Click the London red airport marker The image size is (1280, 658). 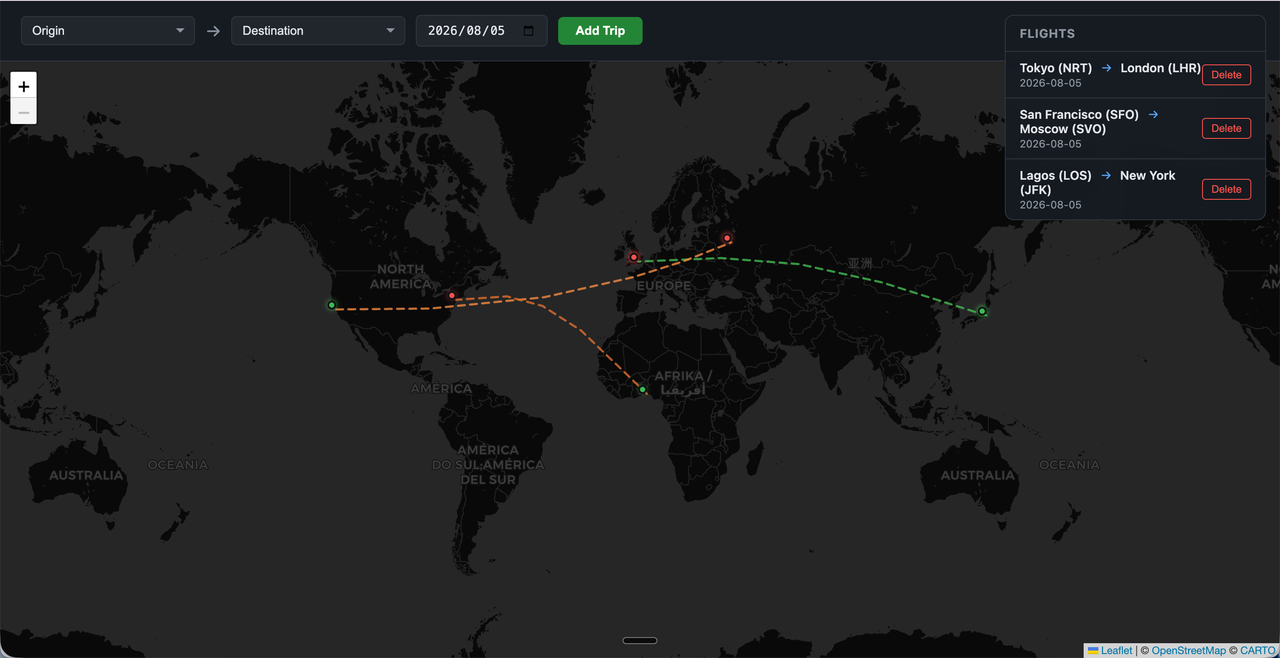coord(633,257)
